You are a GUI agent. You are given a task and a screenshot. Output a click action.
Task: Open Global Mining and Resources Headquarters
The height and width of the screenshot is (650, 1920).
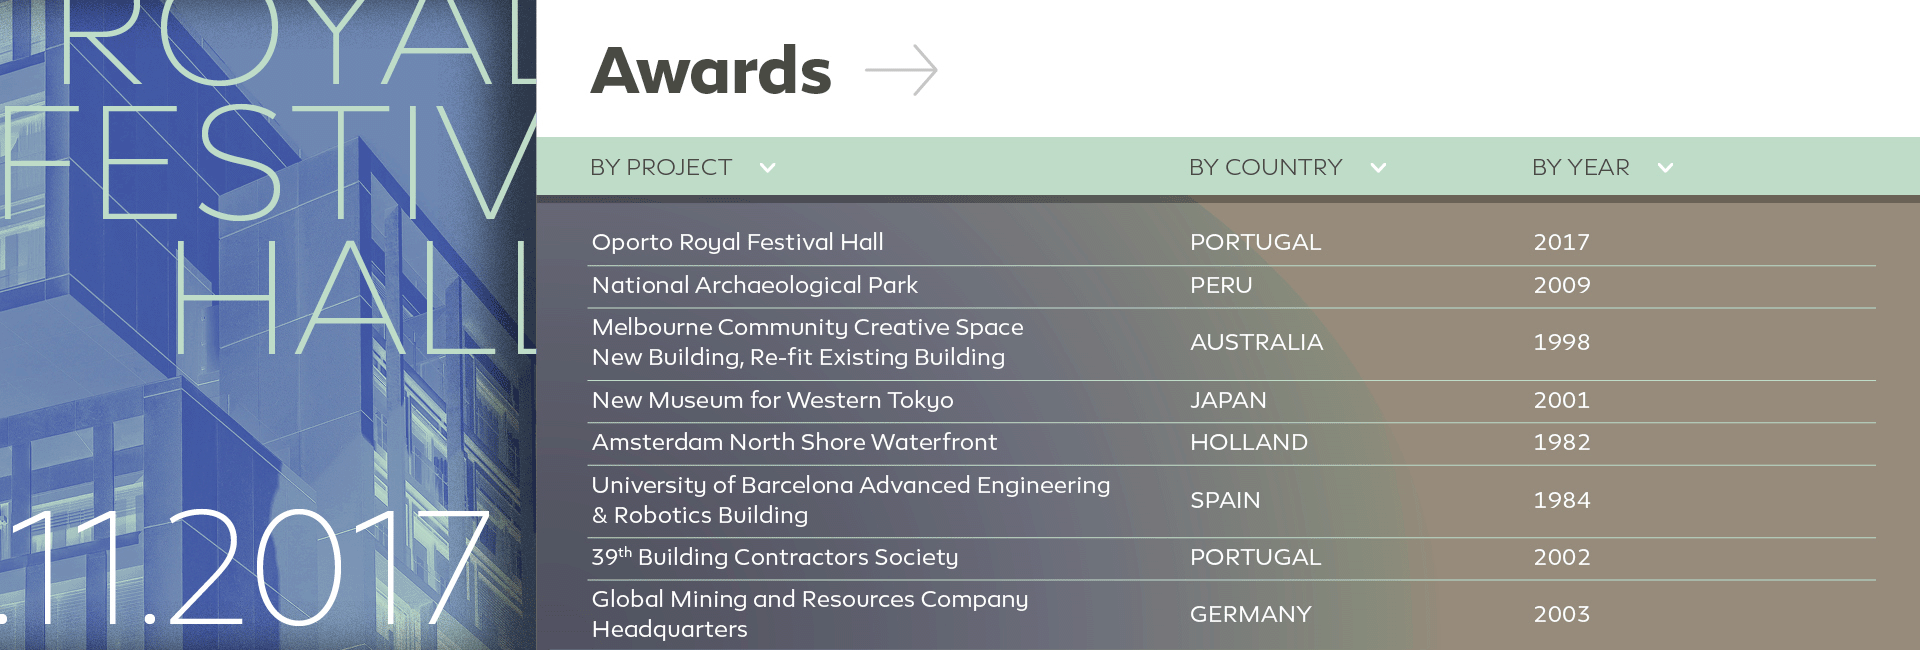[x=809, y=614]
